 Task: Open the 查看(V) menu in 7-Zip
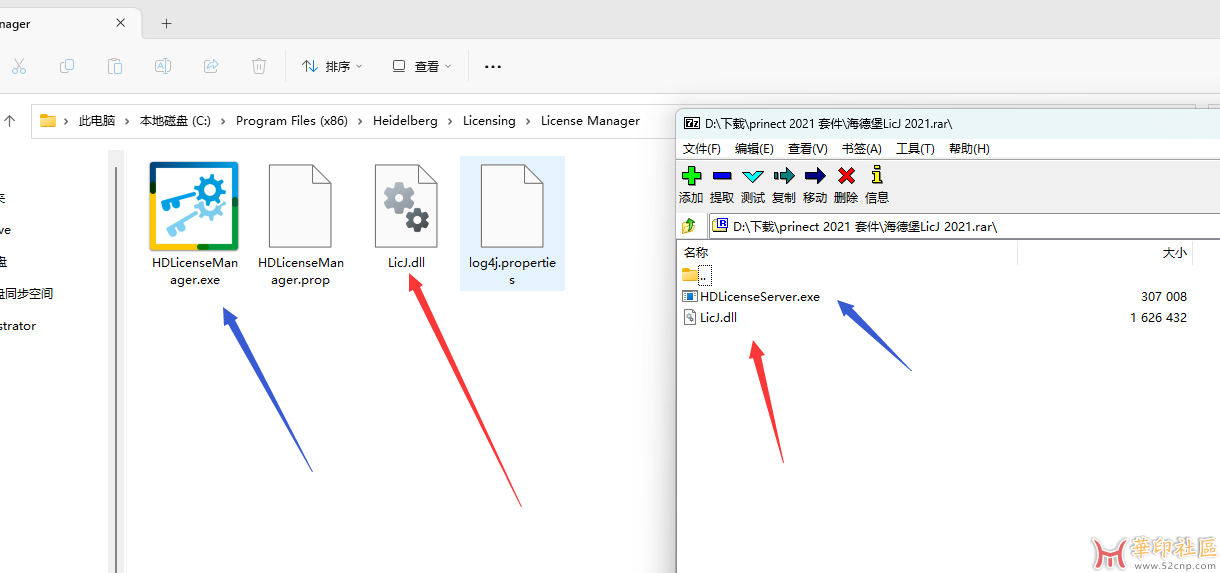[808, 148]
